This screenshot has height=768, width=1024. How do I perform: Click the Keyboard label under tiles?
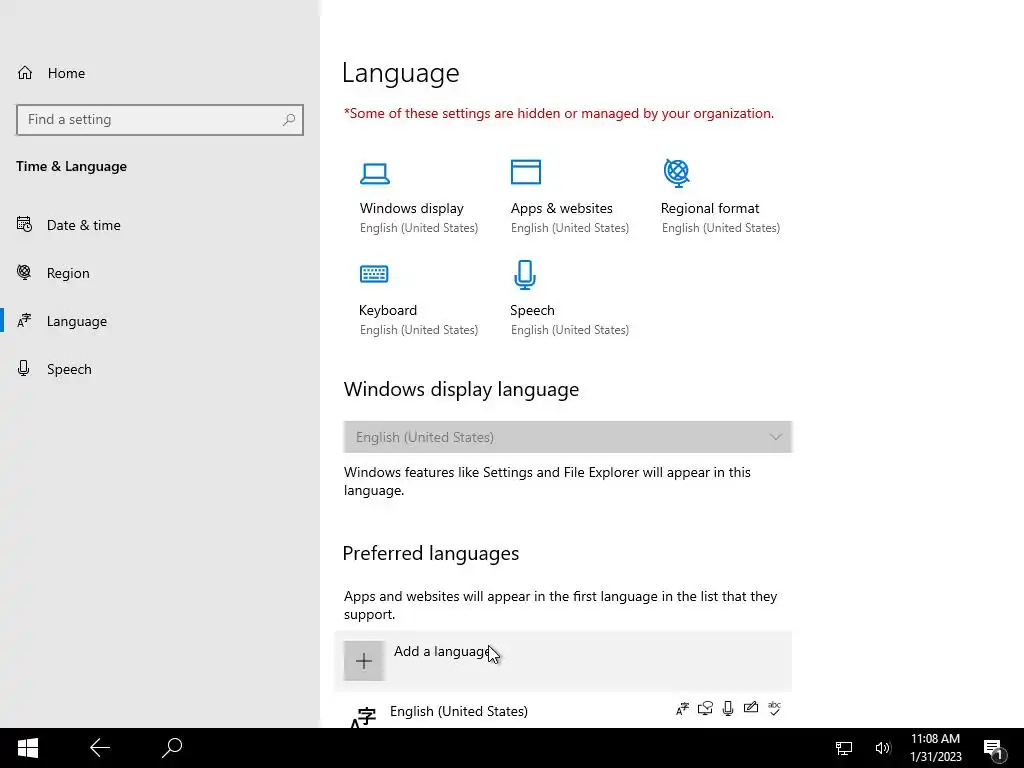click(388, 310)
